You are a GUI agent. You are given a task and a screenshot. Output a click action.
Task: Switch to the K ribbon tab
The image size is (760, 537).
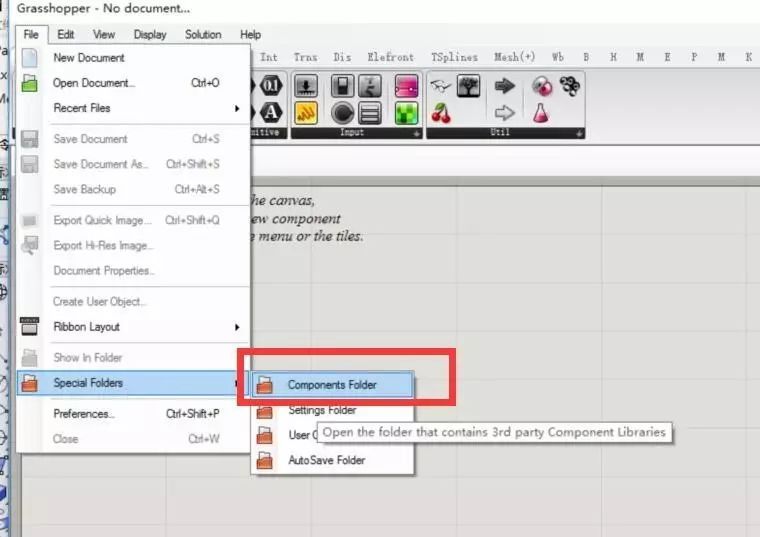pyautogui.click(x=748, y=57)
